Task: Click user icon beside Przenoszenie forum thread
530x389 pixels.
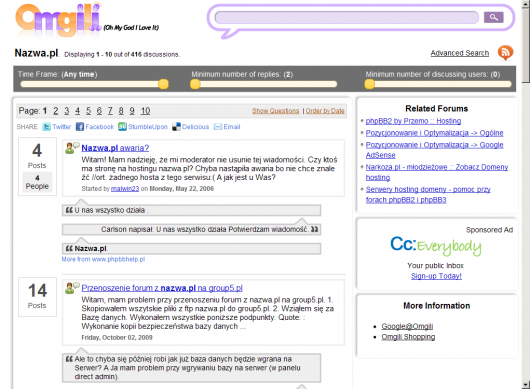Action: pyautogui.click(x=72, y=288)
